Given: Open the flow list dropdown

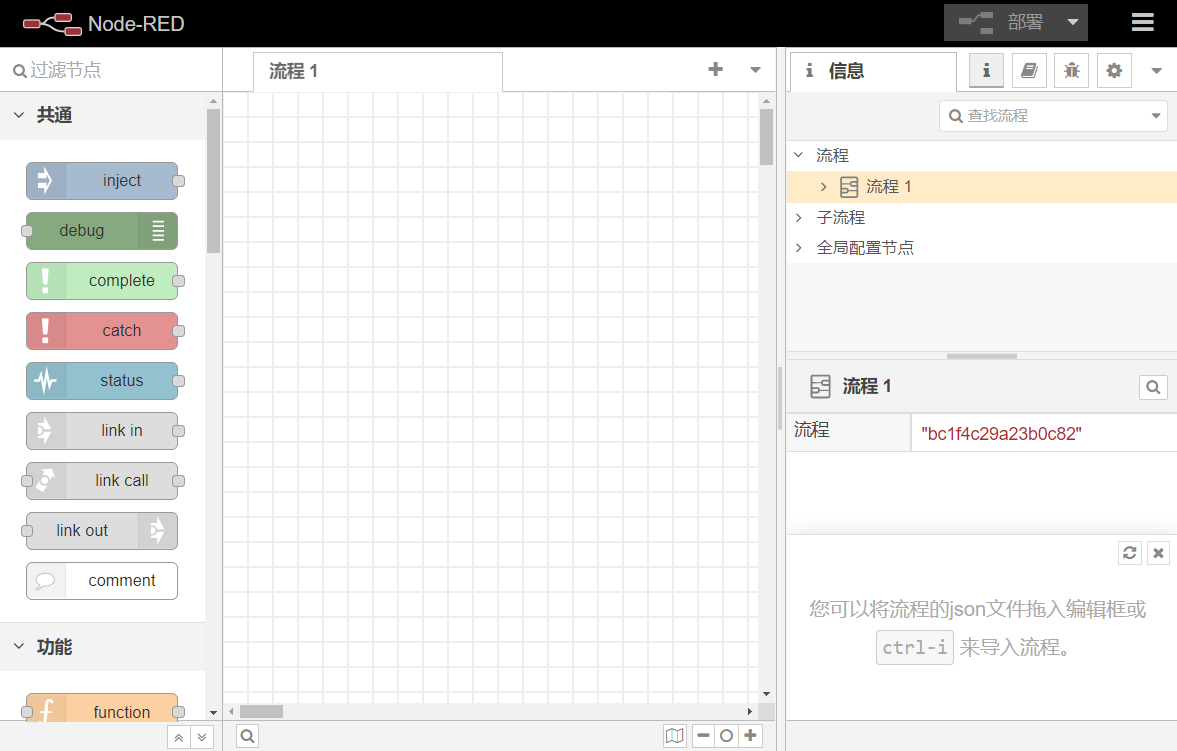Looking at the screenshot, I should 755,70.
